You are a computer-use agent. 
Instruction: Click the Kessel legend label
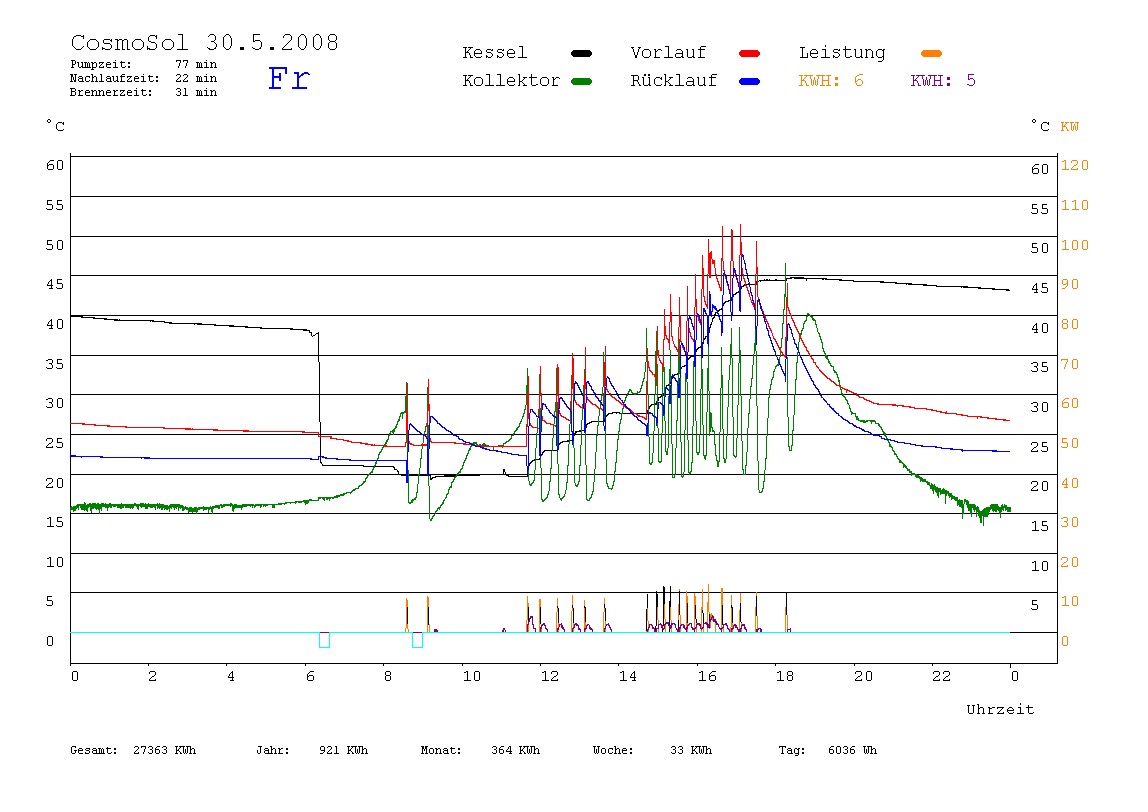coord(494,53)
